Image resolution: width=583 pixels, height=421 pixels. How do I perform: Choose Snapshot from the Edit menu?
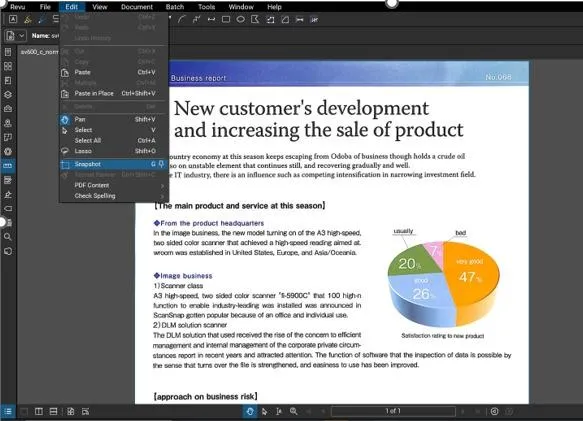[114, 164]
